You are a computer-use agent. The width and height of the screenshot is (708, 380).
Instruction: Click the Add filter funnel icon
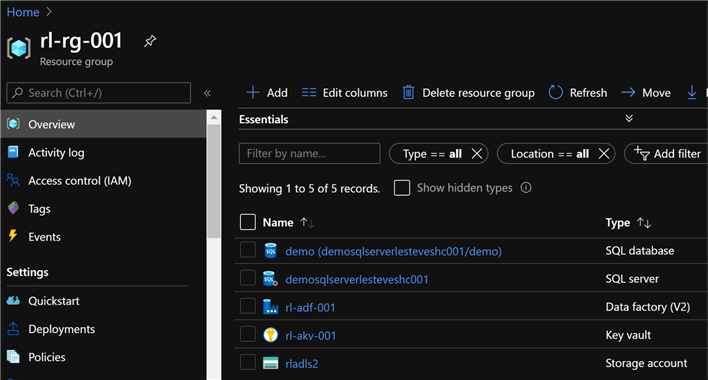pos(641,153)
